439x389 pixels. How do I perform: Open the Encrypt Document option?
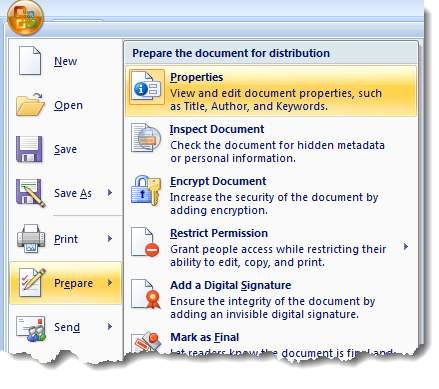tap(271, 195)
